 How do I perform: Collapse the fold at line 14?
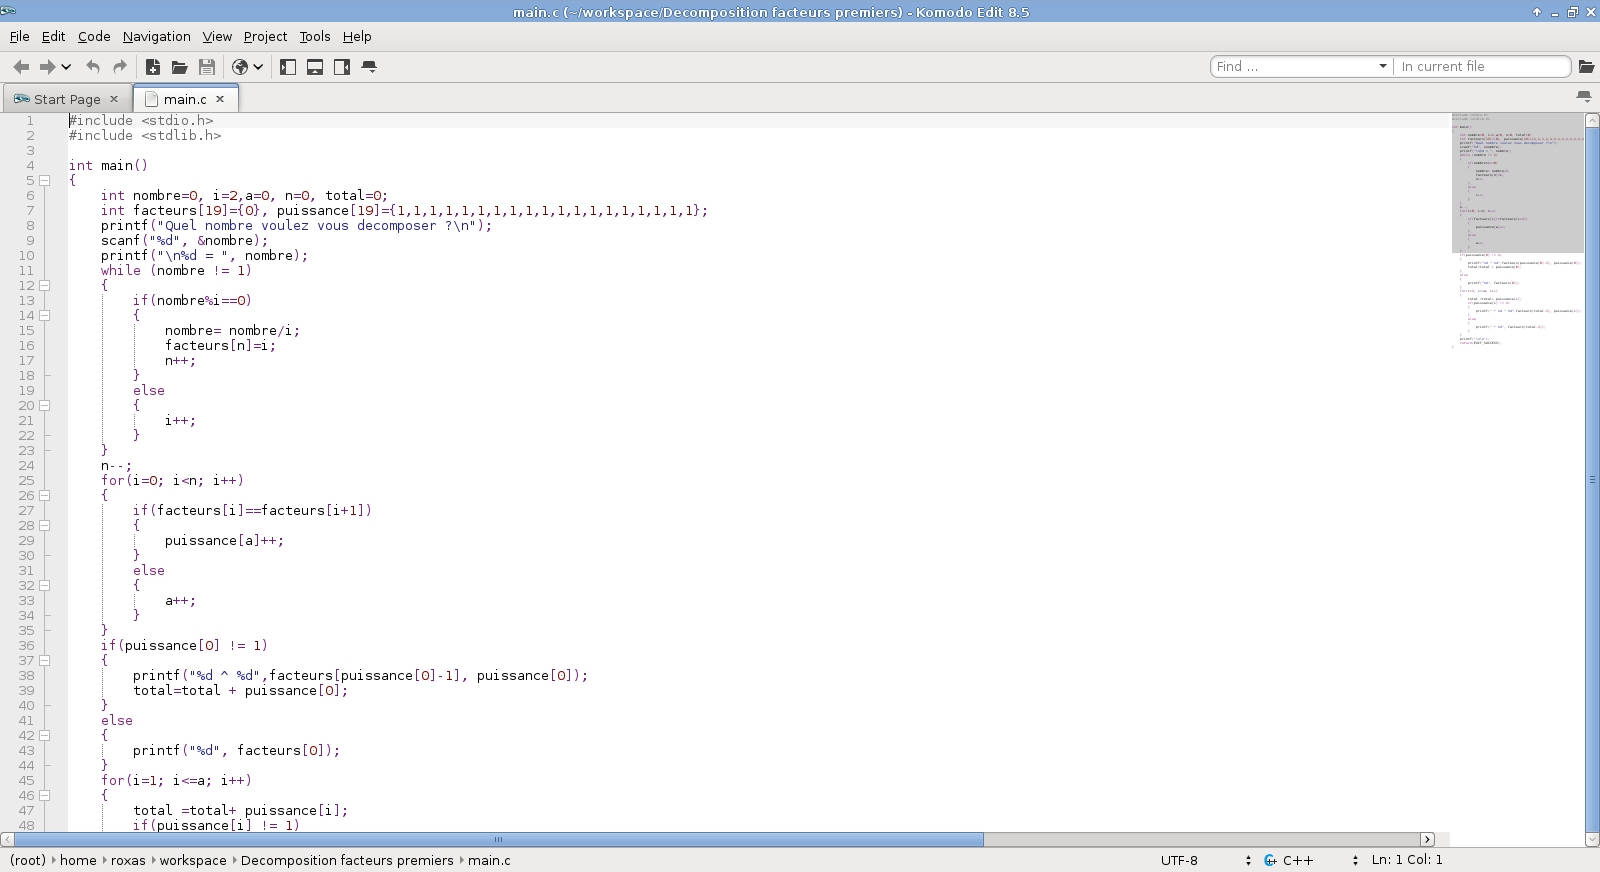point(45,315)
